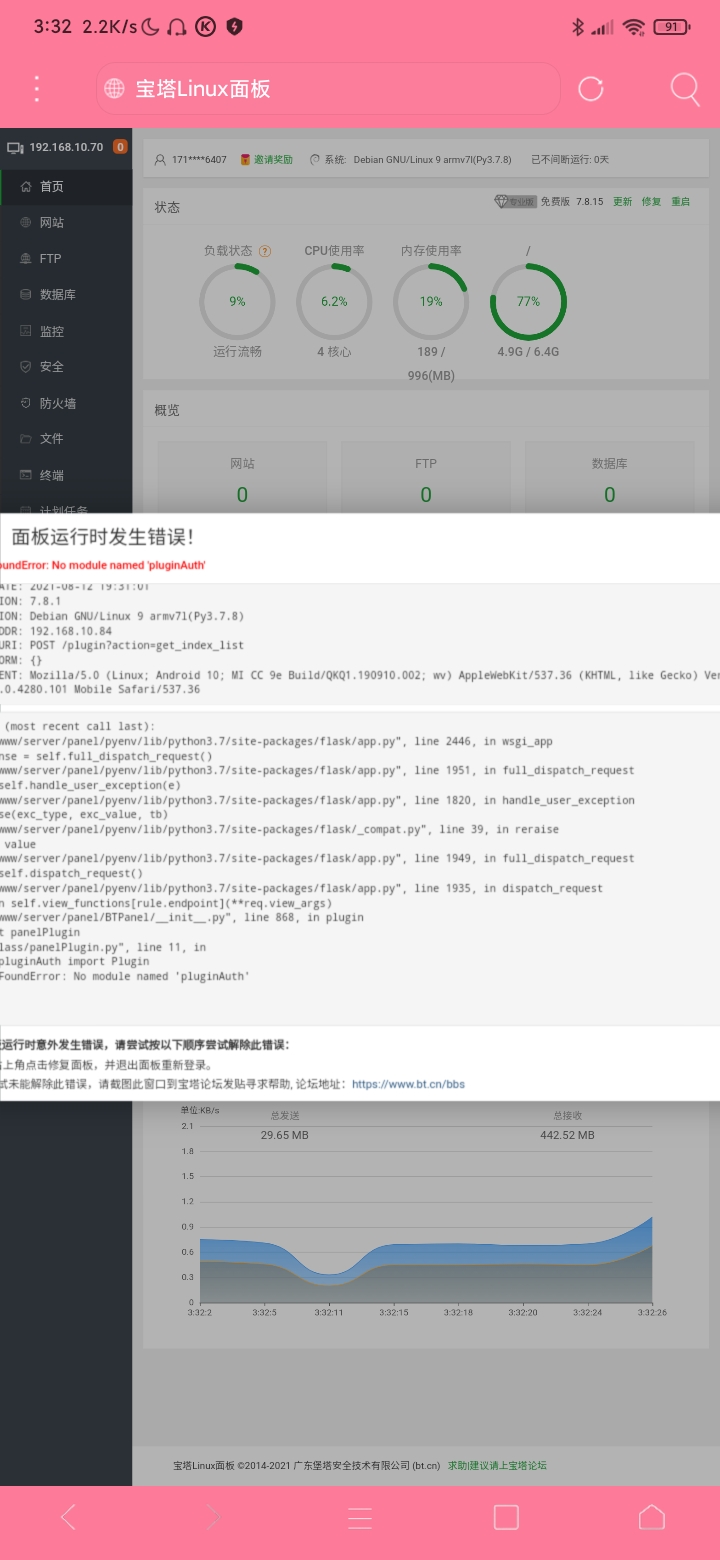Click the question icon beside 负载状态
This screenshot has width=720, height=1560.
click(265, 252)
